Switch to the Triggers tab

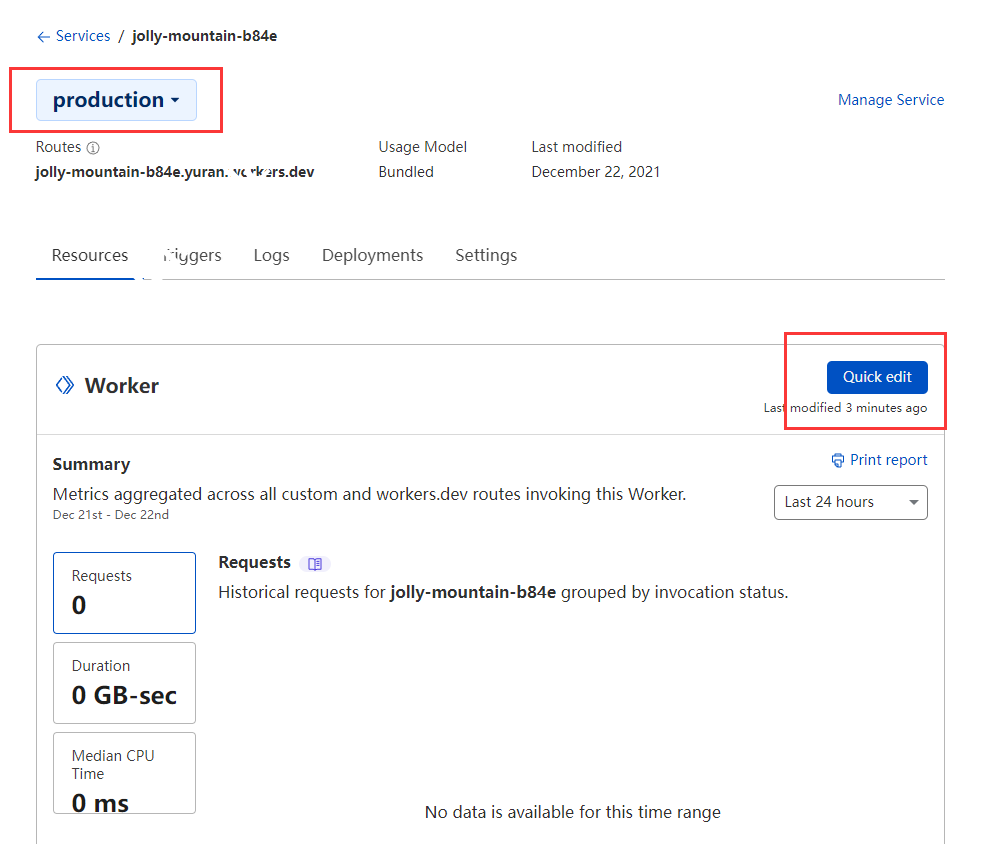[x=192, y=255]
